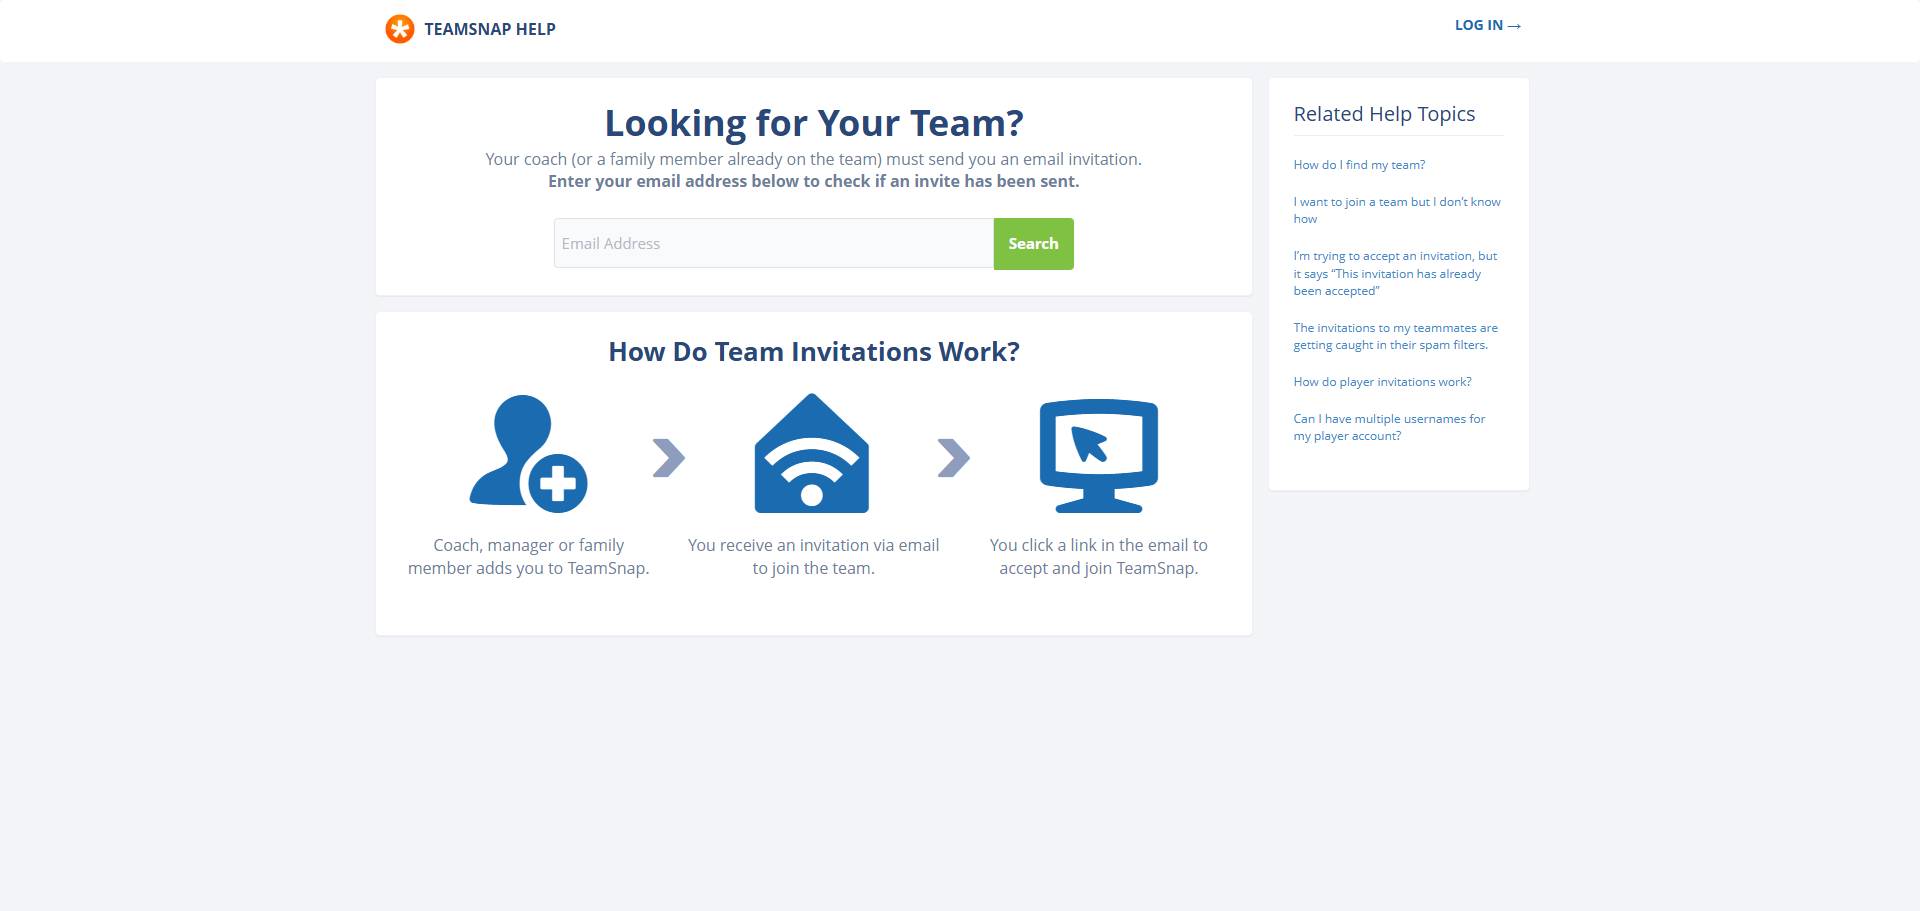Open the multiple usernames help topic
The width and height of the screenshot is (1920, 911).
click(1389, 427)
